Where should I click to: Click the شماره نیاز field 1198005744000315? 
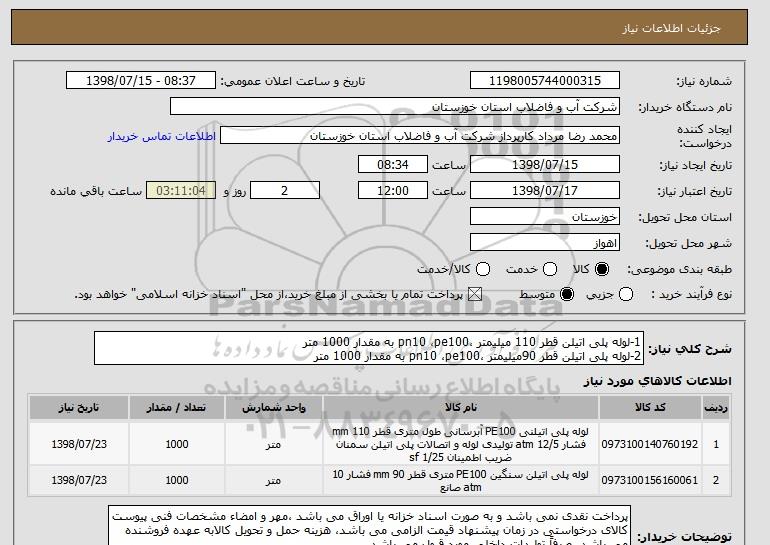(x=545, y=80)
